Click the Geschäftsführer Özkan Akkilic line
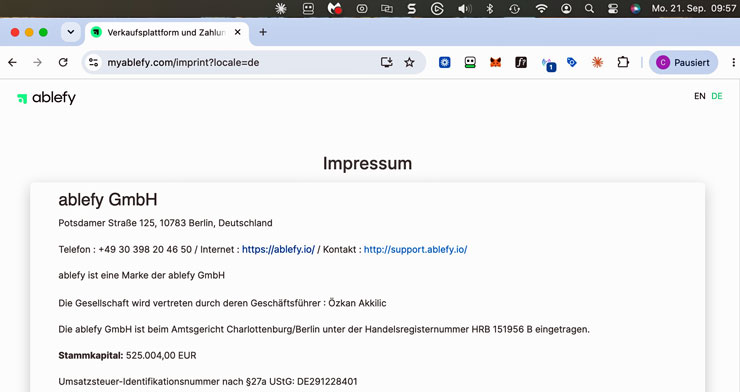The height and width of the screenshot is (392, 740). click(x=222, y=303)
